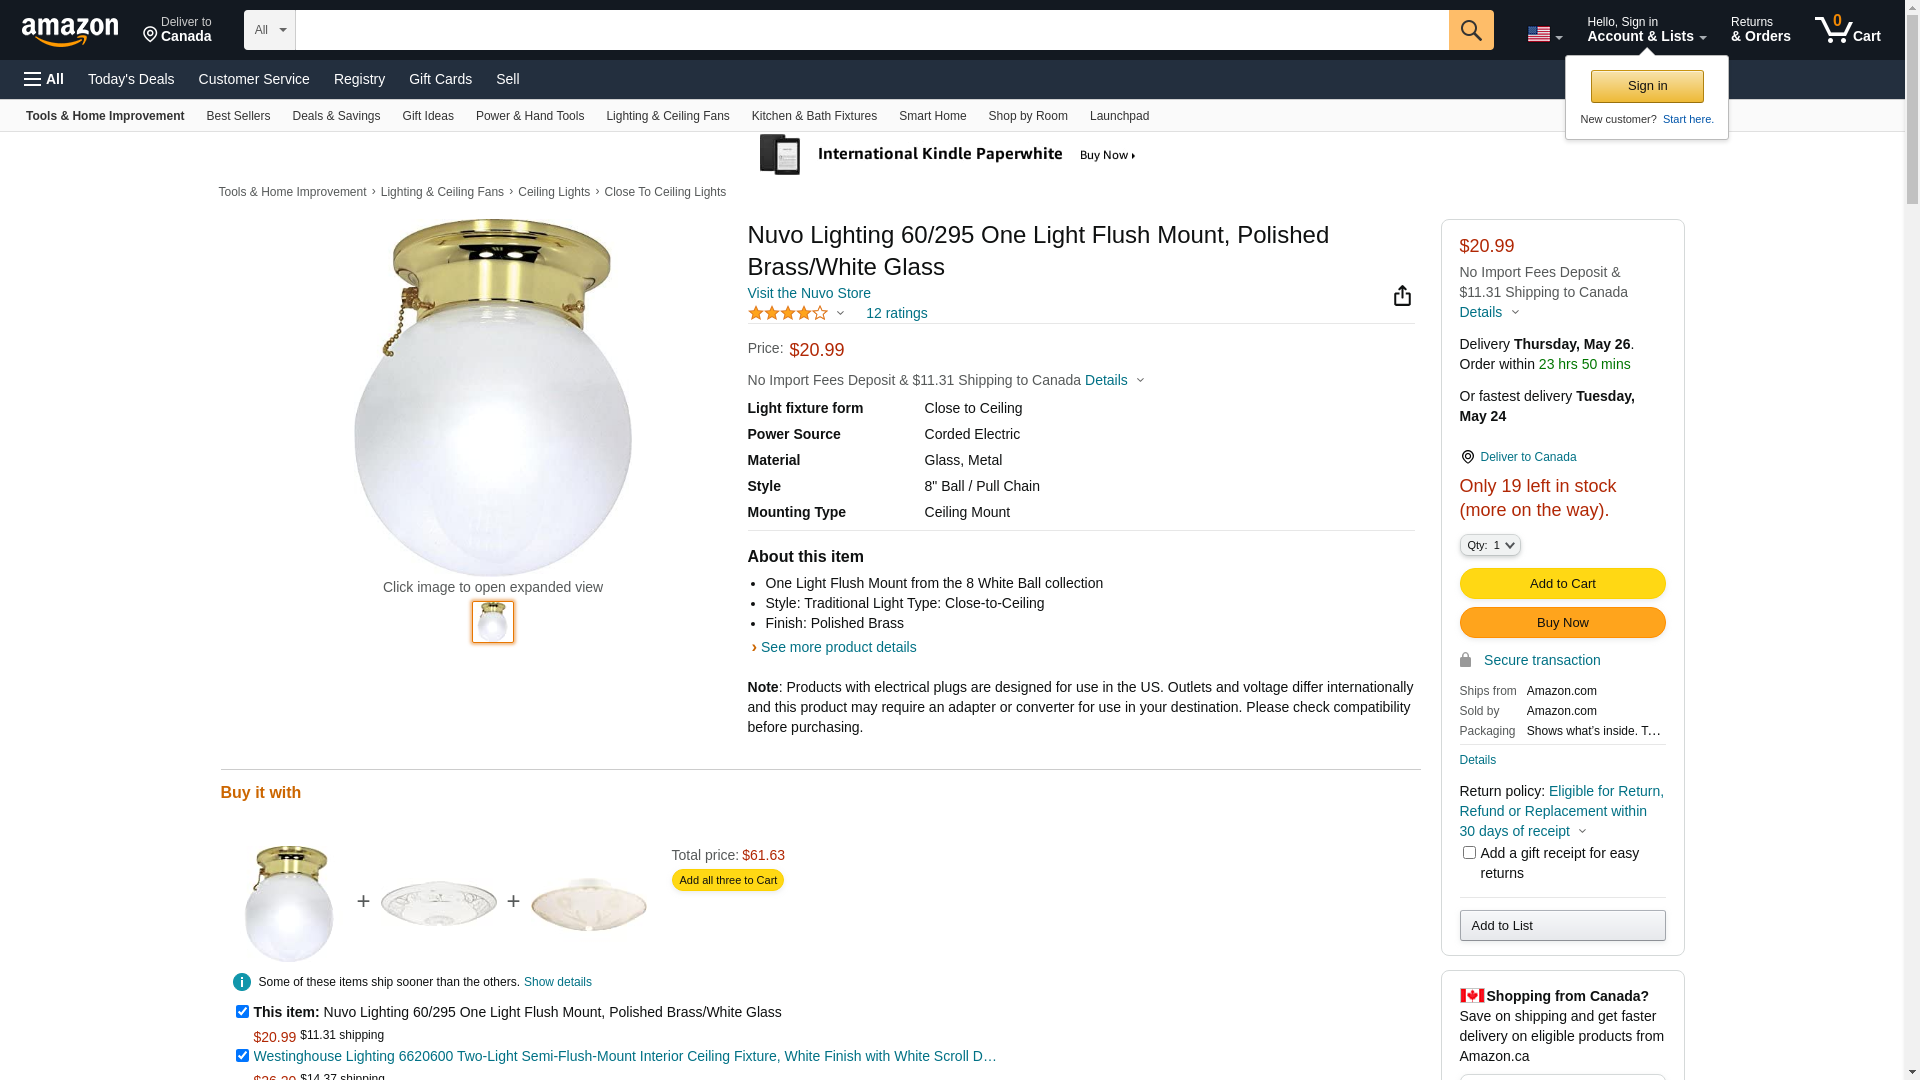1920x1080 pixels.
Task: Click the US flag language selector
Action: pos(1543,35)
